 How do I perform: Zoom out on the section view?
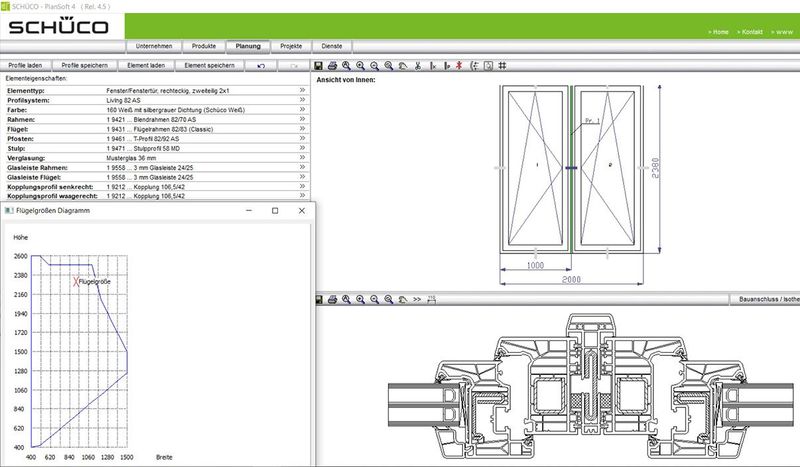(x=374, y=299)
